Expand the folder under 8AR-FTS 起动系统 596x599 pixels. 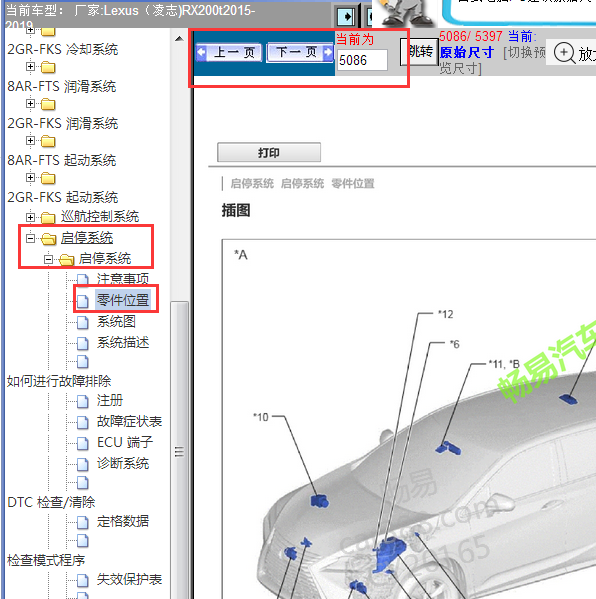pyautogui.click(x=30, y=178)
